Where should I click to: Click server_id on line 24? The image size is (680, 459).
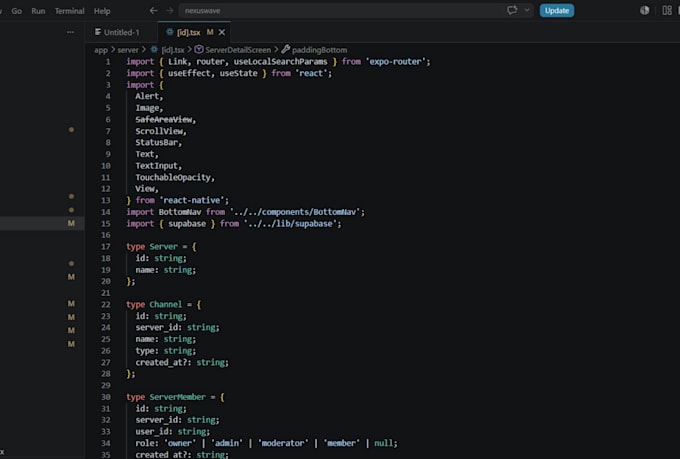click(x=157, y=328)
